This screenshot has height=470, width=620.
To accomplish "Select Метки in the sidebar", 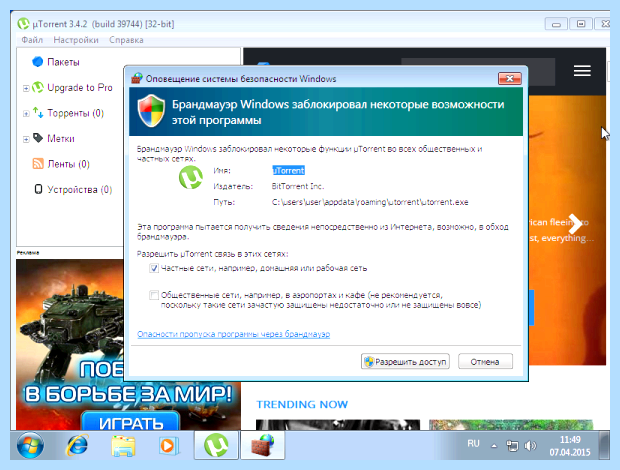I will (61, 138).
